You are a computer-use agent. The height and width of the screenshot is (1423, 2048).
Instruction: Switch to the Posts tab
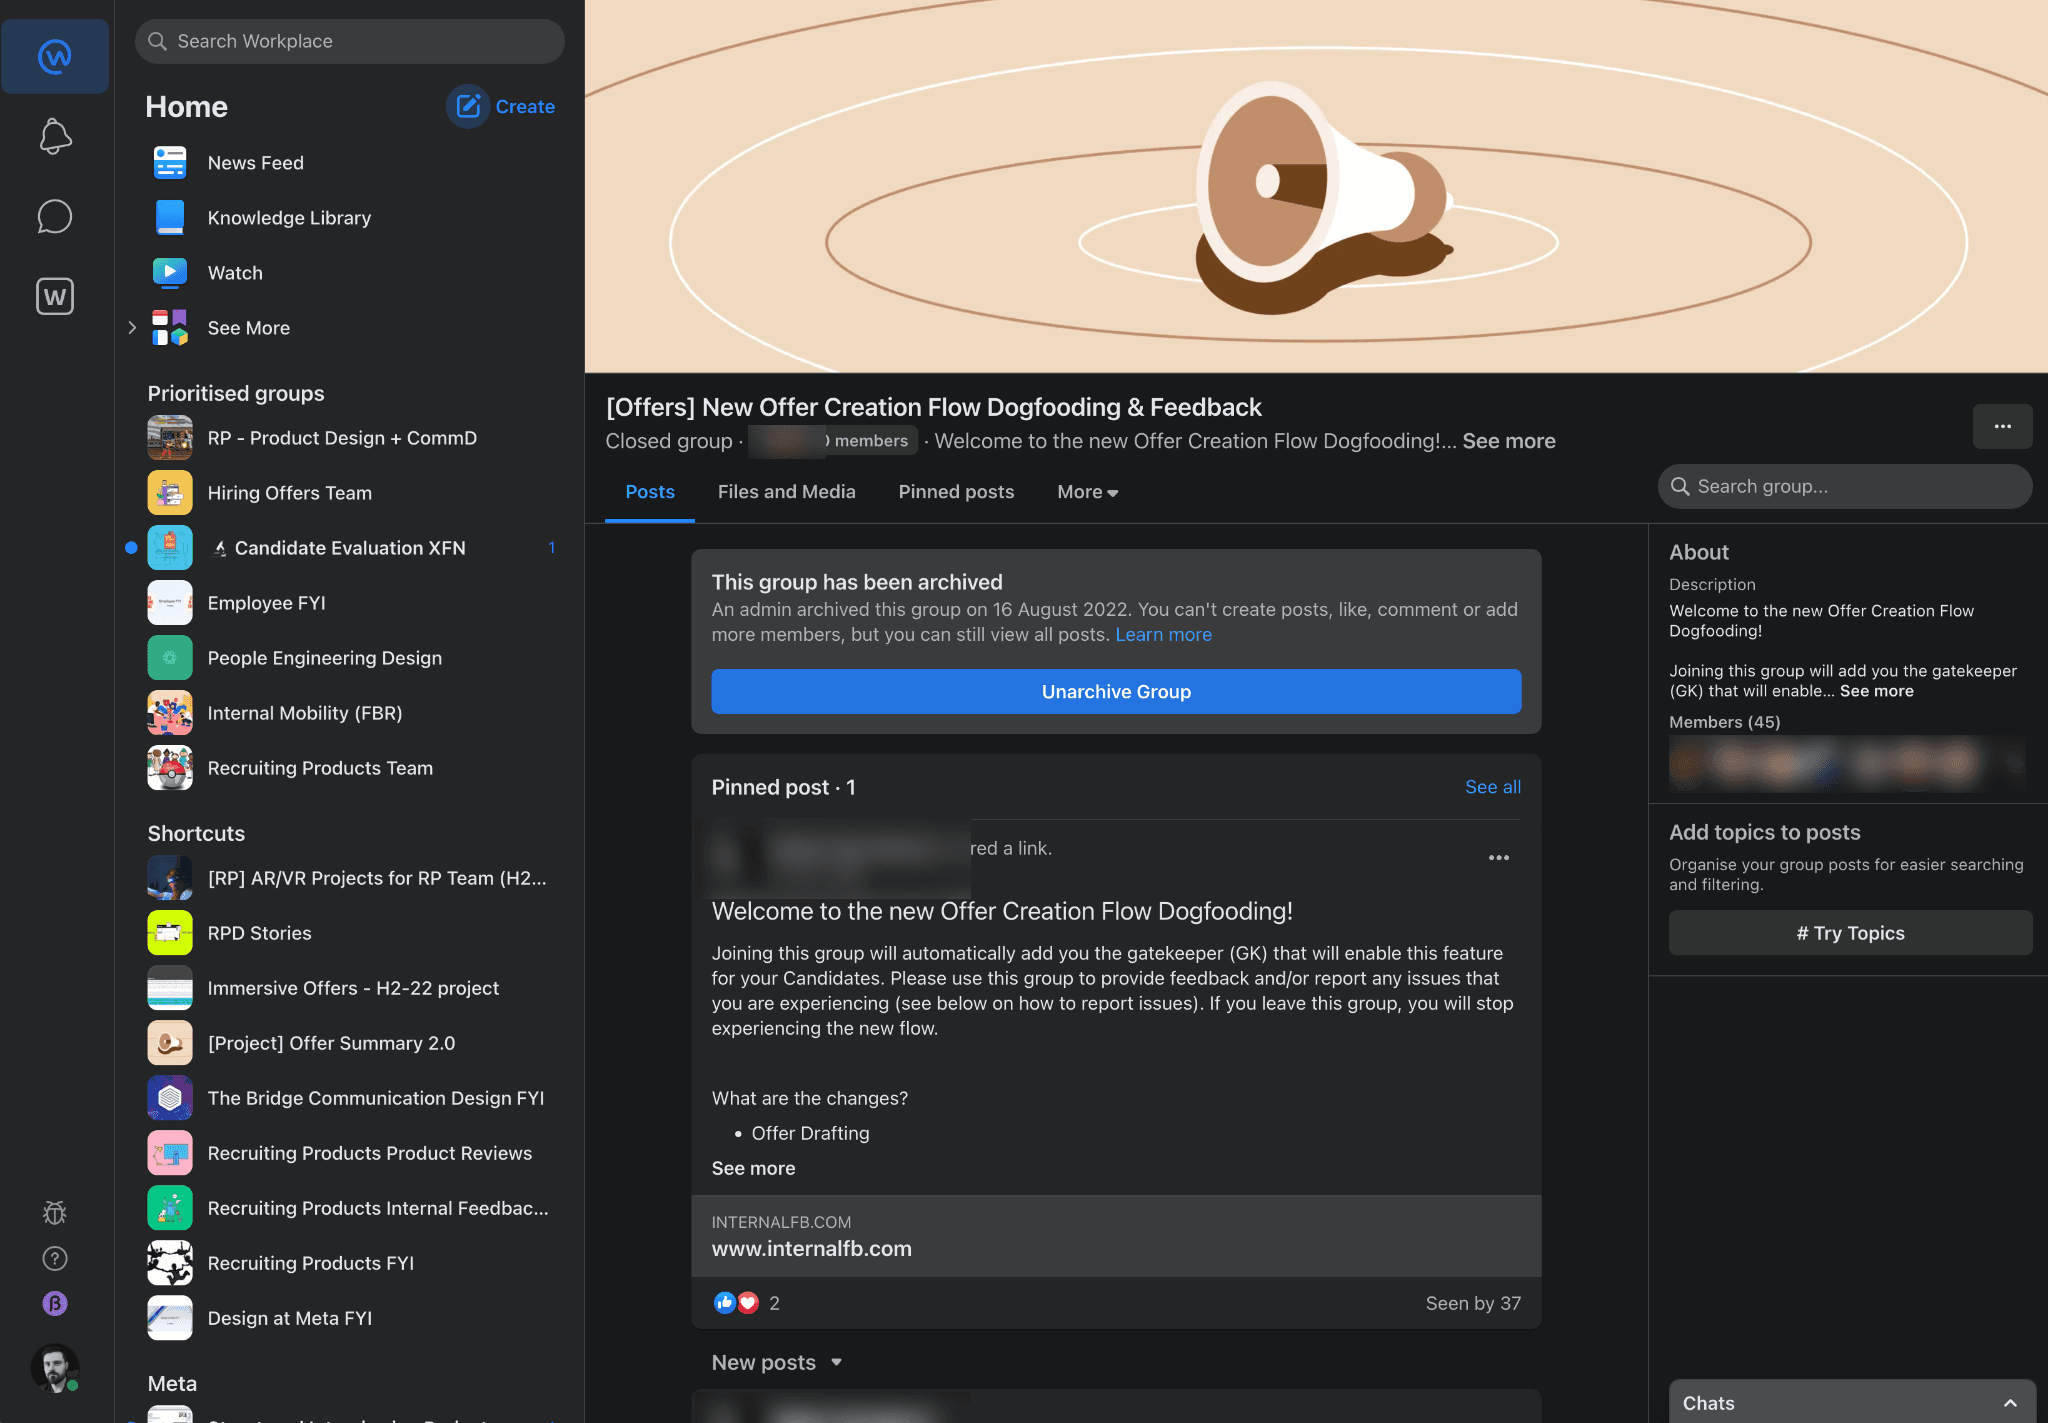[x=650, y=491]
